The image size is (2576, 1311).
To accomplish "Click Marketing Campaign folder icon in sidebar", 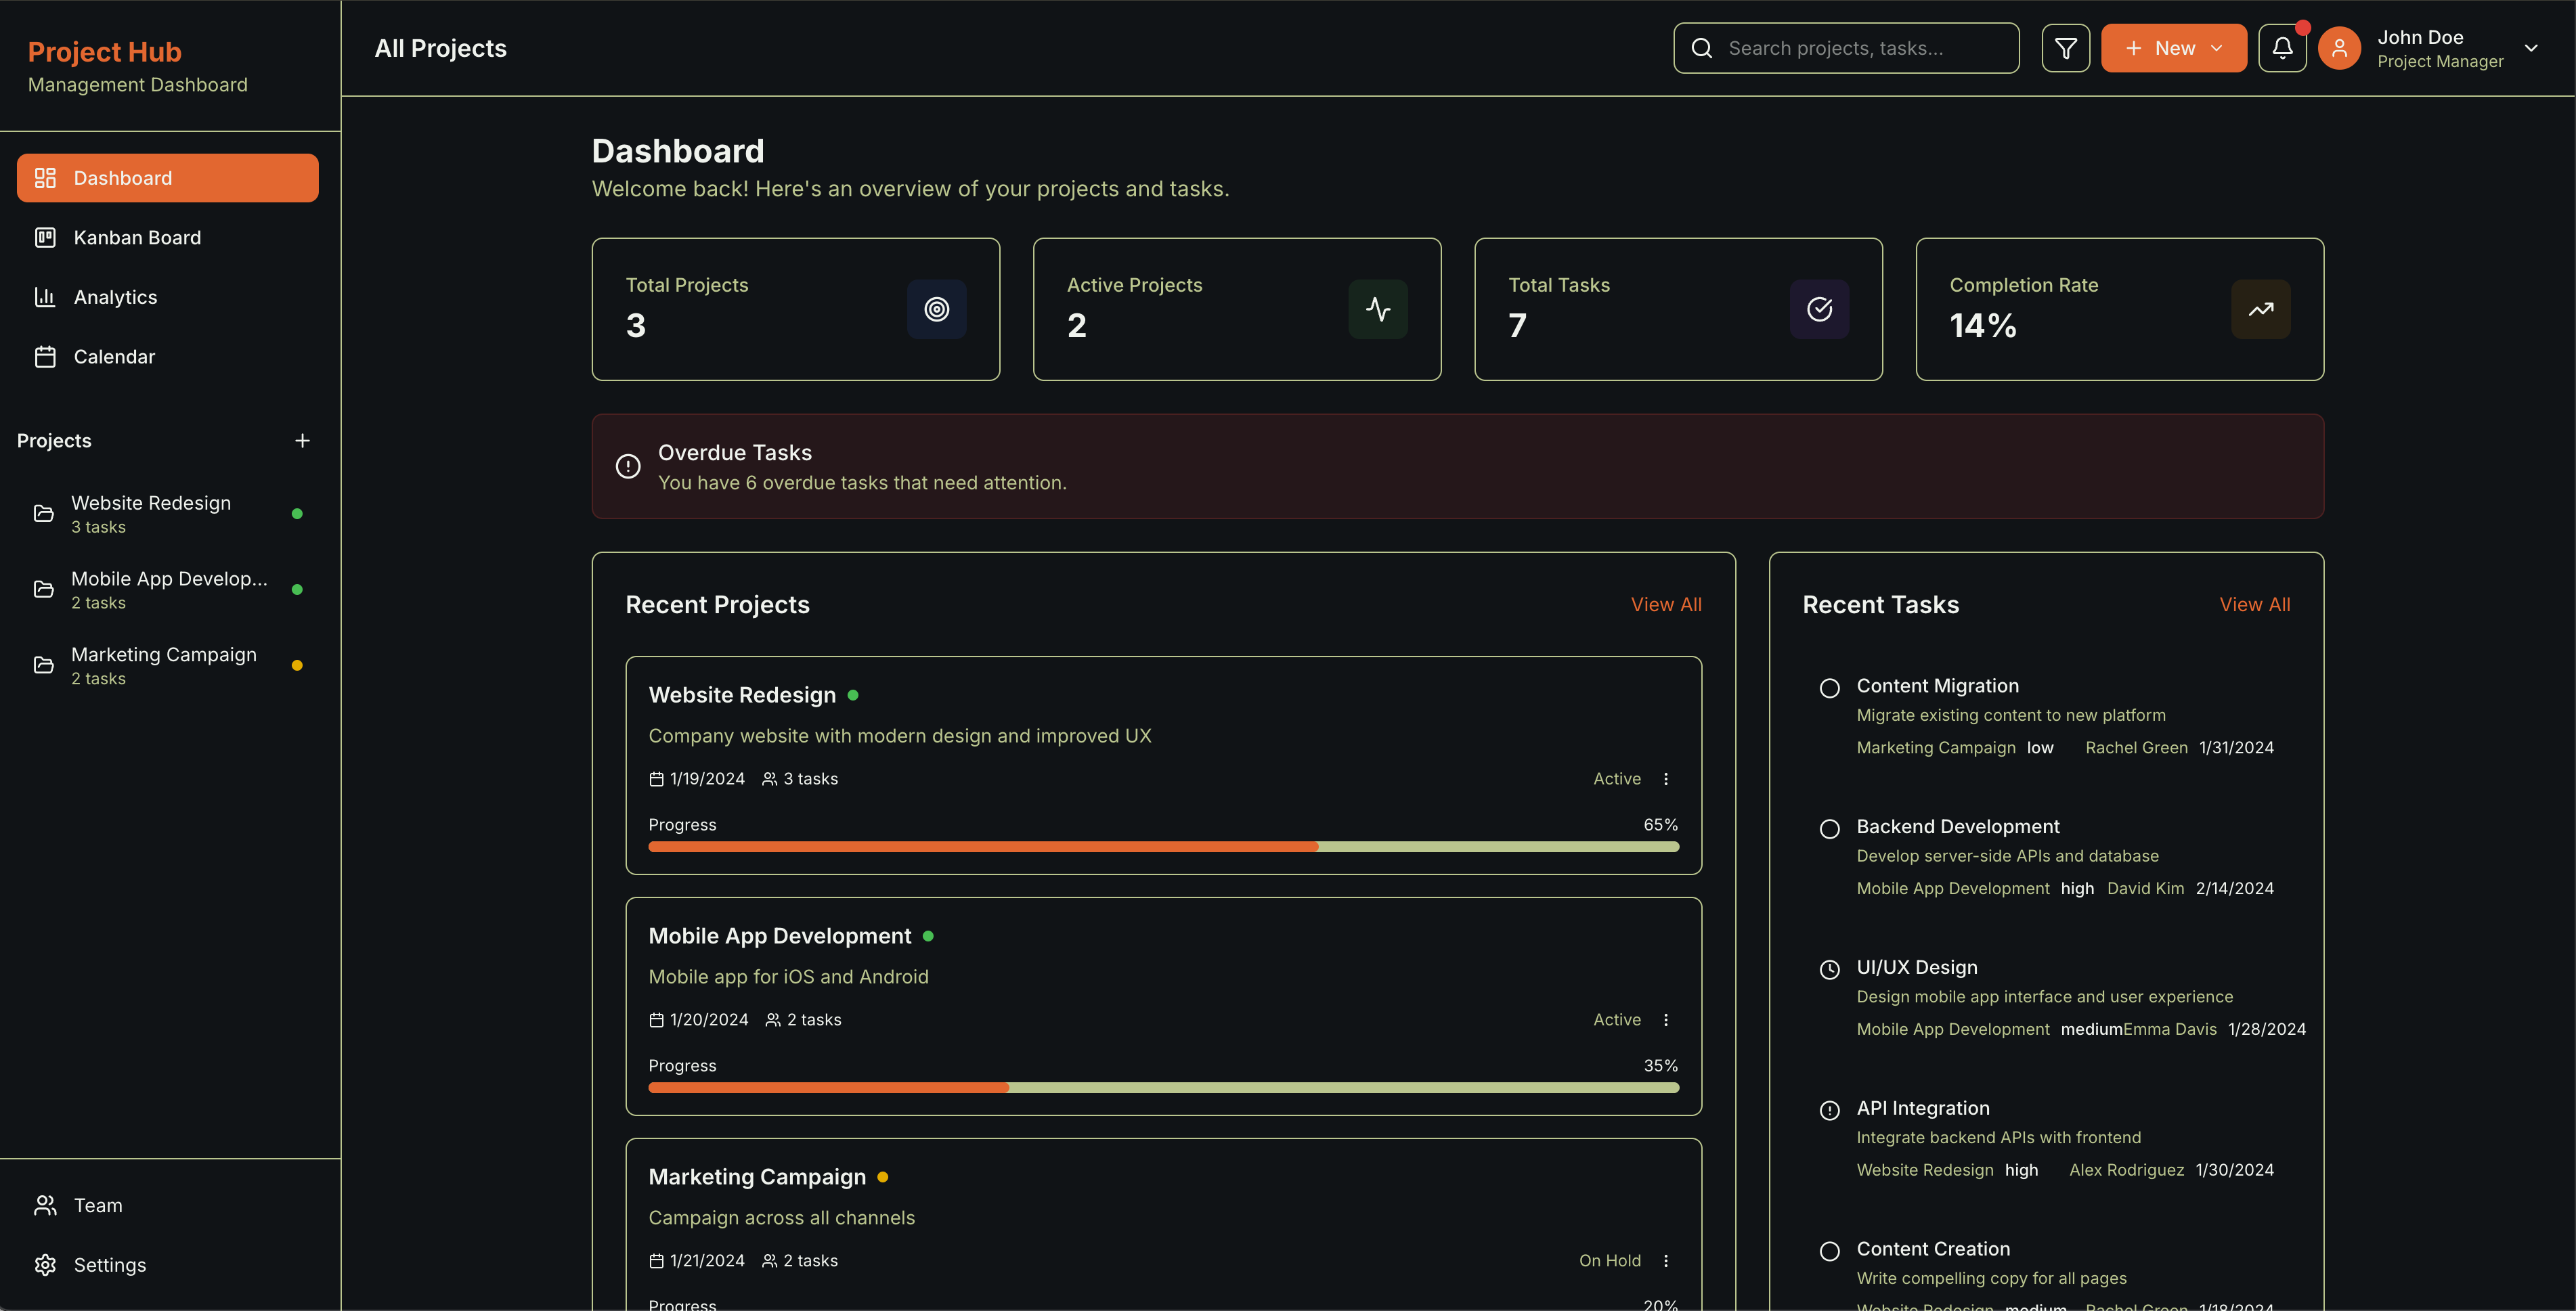I will click(44, 665).
